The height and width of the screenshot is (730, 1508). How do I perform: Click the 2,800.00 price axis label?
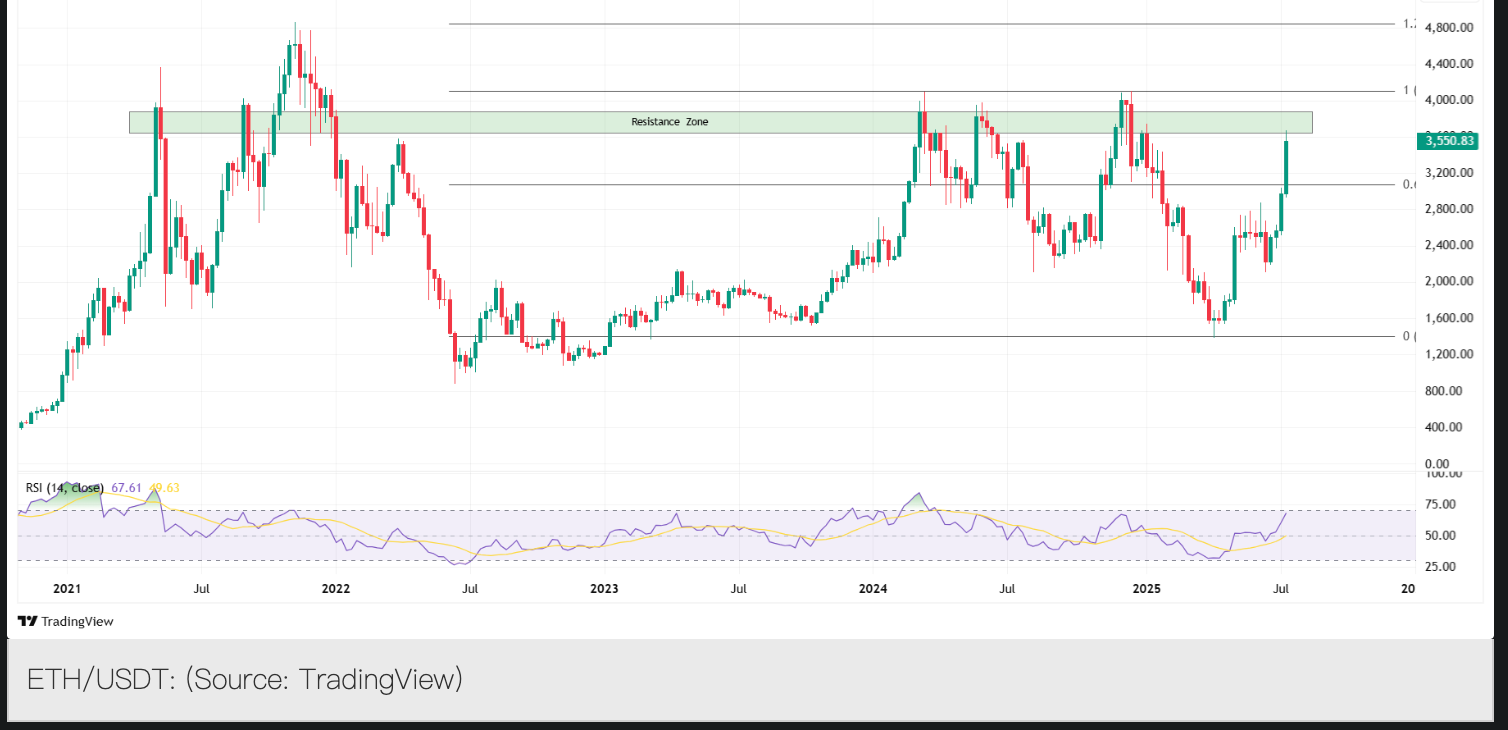point(1450,209)
